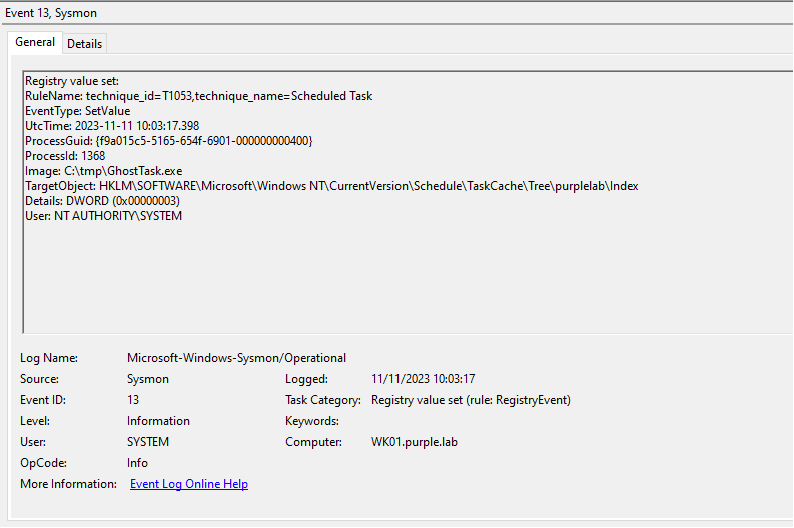Click the Image path GhostTask.exe line
The width and height of the screenshot is (794, 528).
click(x=104, y=171)
